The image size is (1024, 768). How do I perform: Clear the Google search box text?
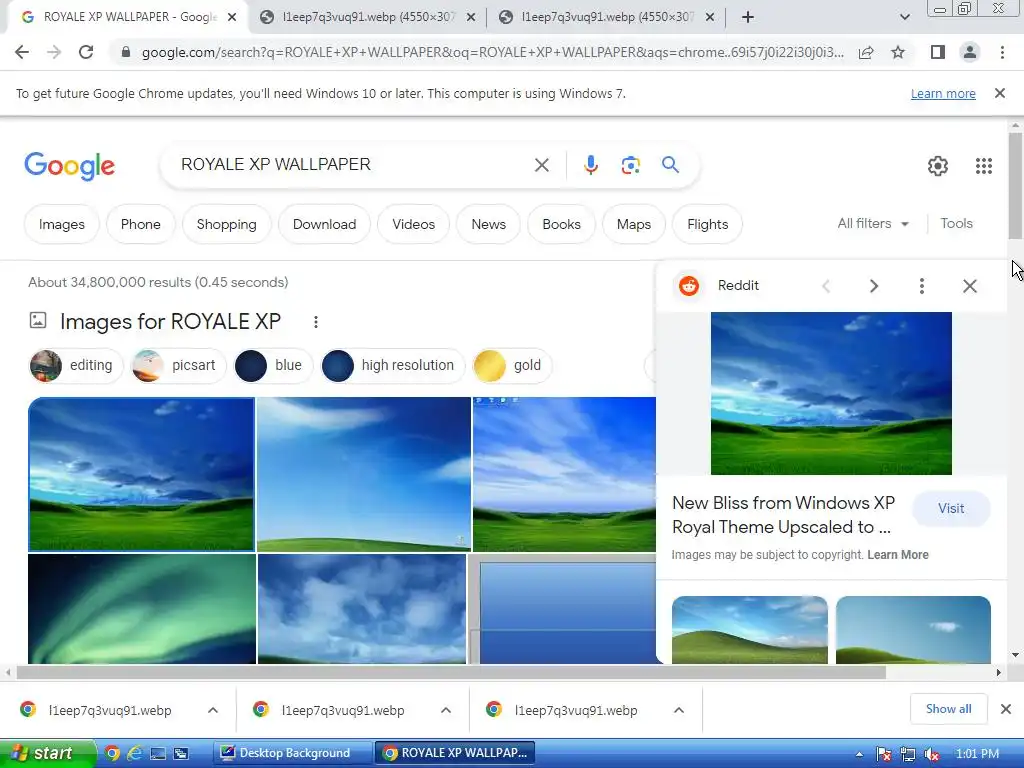(x=541, y=165)
